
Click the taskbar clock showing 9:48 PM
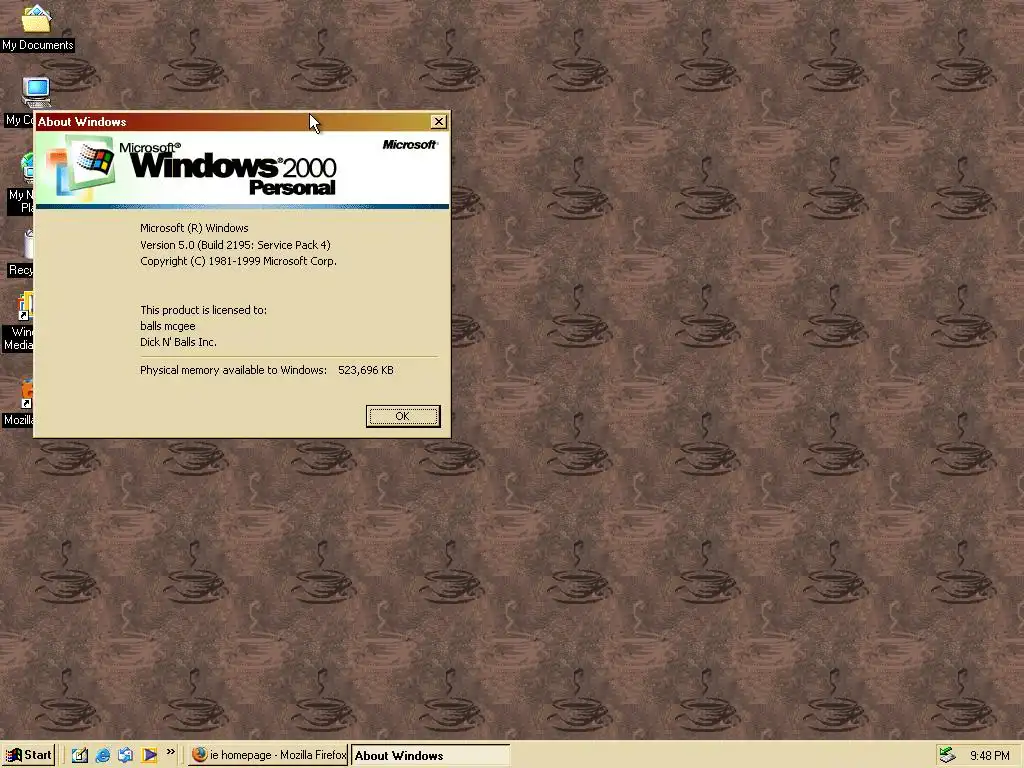click(989, 756)
